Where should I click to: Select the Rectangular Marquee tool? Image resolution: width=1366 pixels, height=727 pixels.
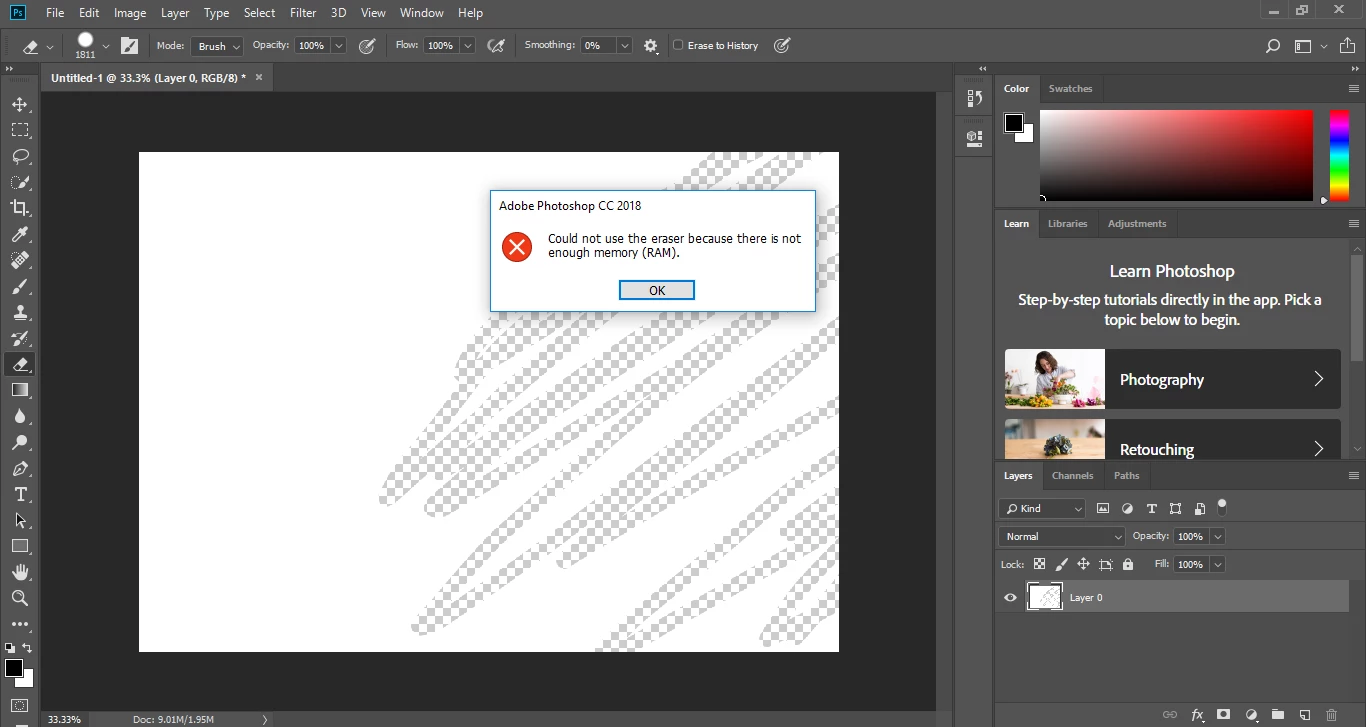pos(20,130)
